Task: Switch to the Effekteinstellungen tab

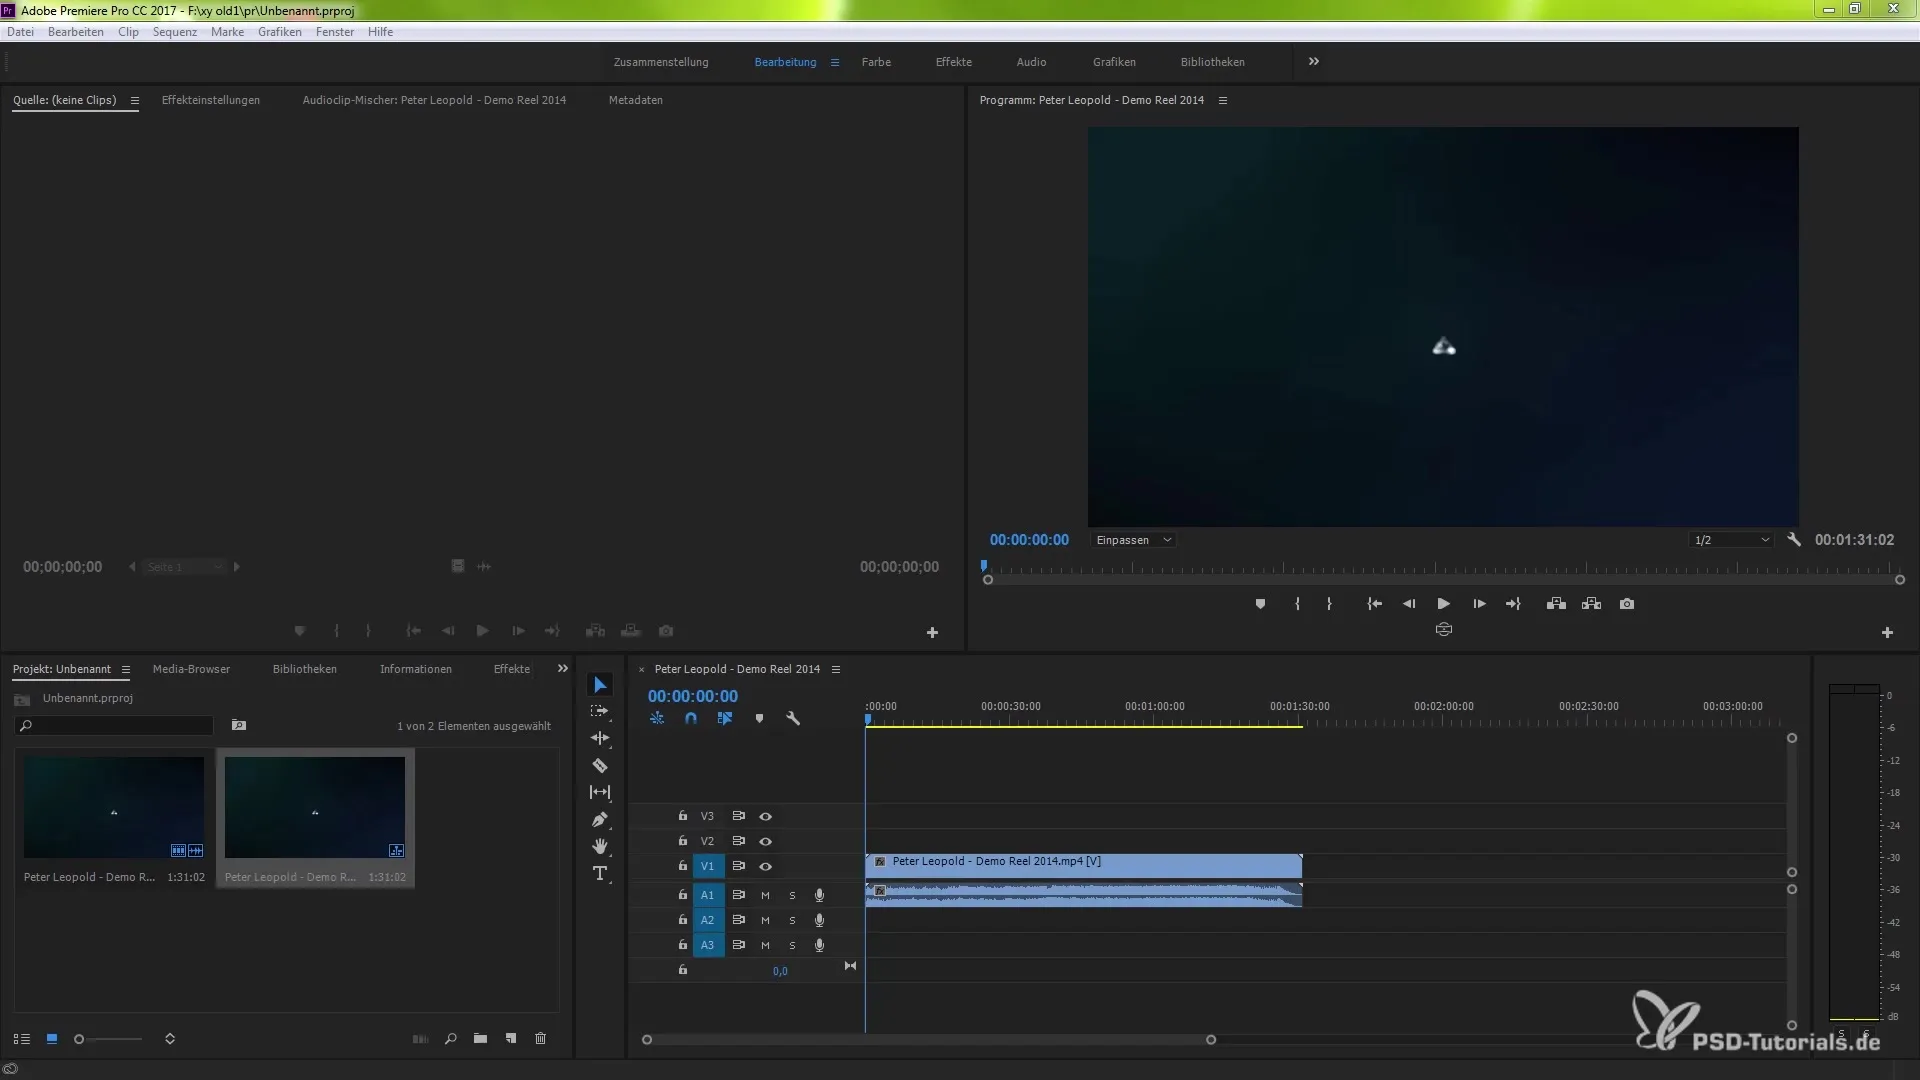Action: click(x=211, y=101)
